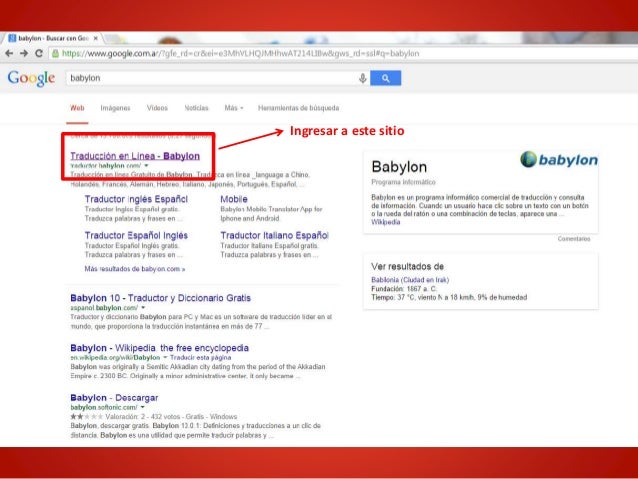The image size is (638, 479).
Task: Click the Tiempo: 37 °C weather text
Action: 449,297
